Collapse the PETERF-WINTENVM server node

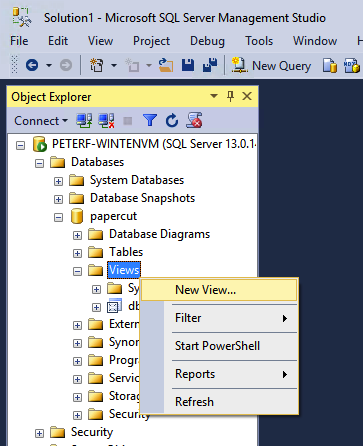point(21,145)
